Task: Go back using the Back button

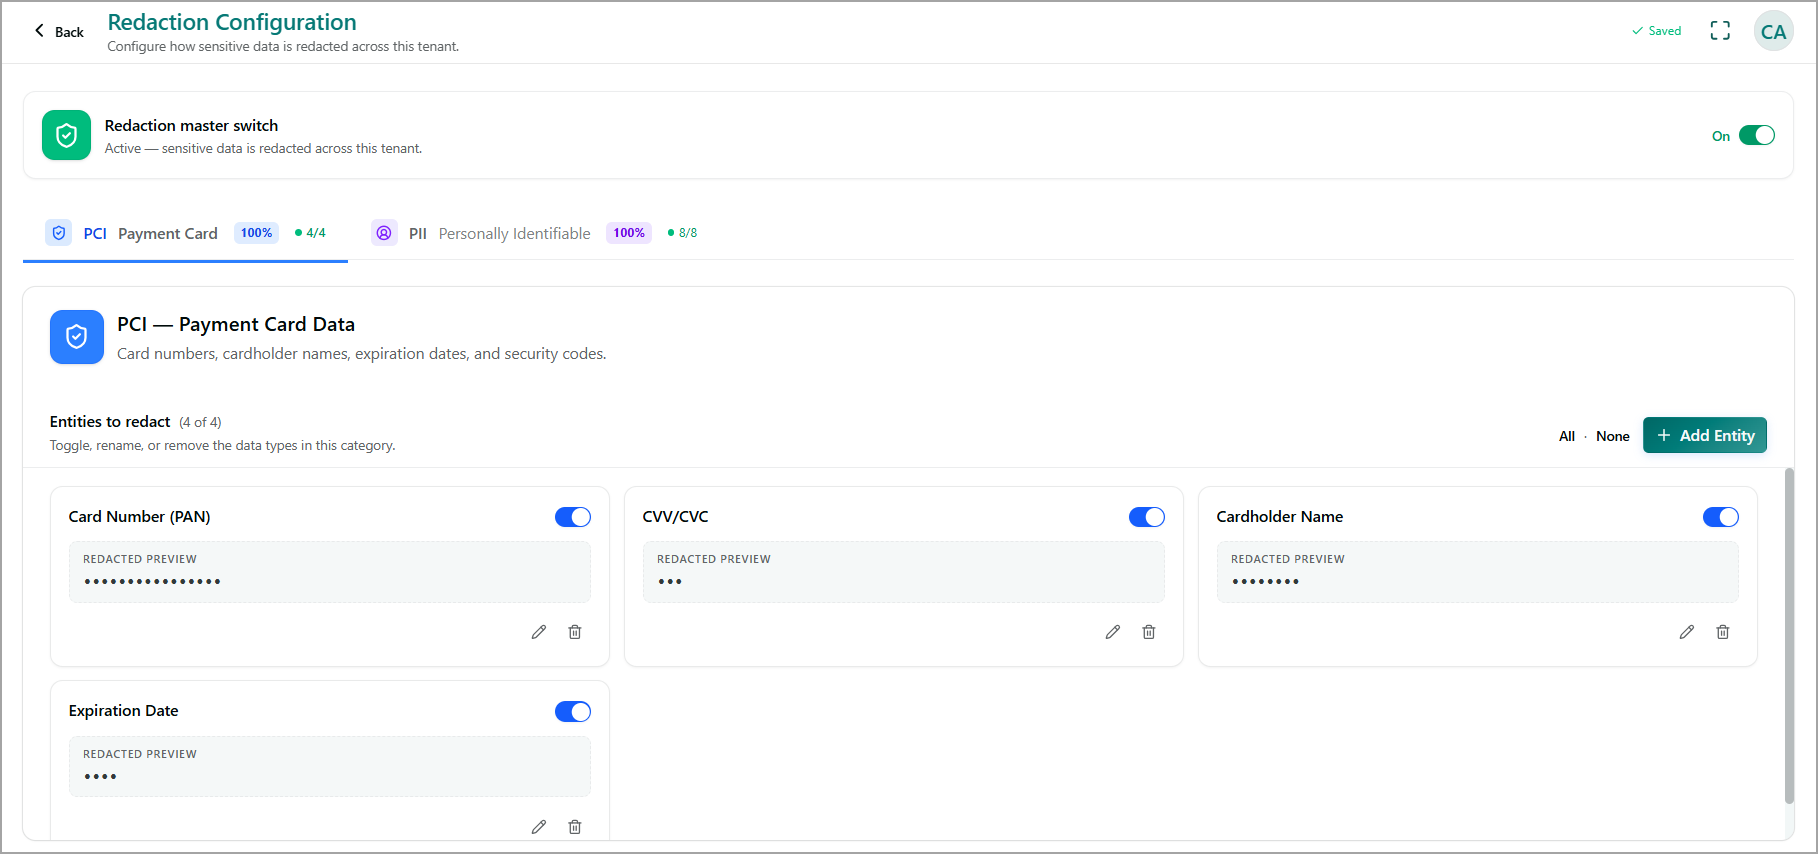Action: [x=59, y=32]
